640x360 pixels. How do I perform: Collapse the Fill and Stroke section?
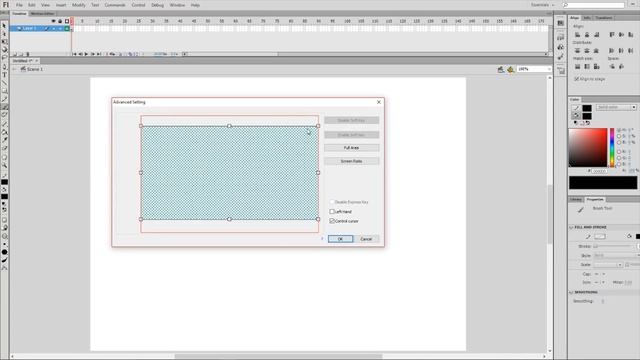(571, 227)
